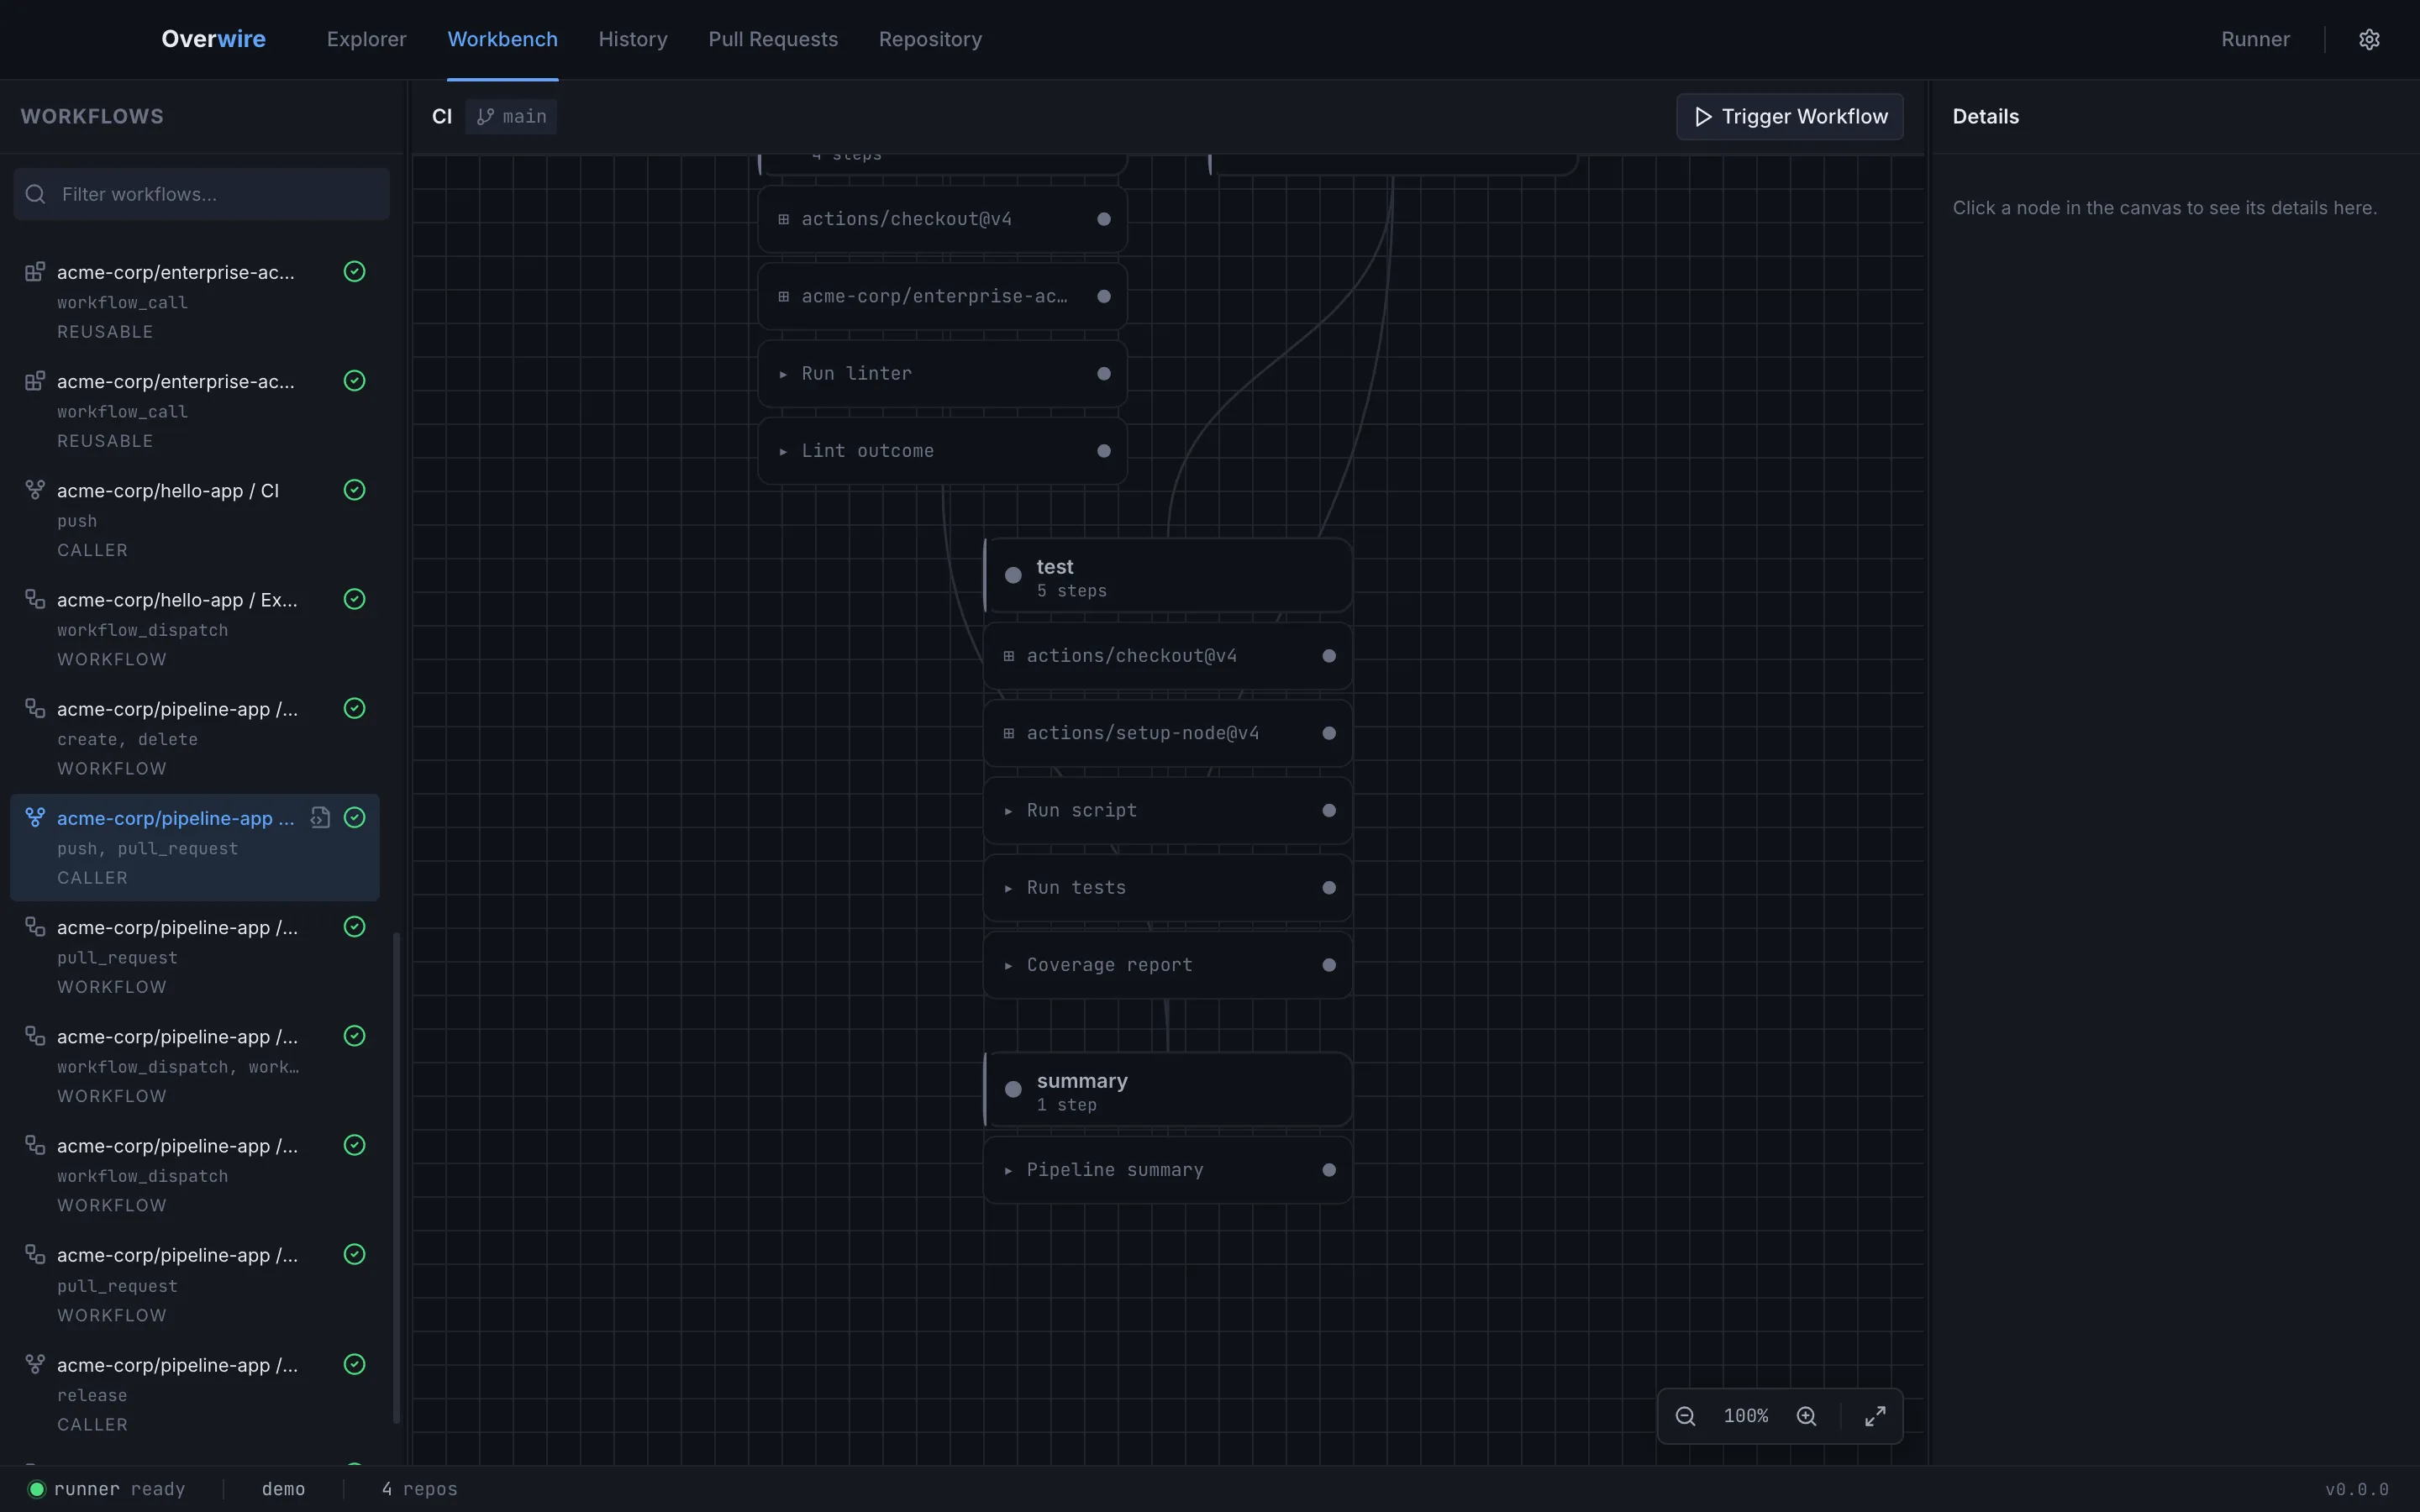Click the workflow icon beside hello-app / CI
2420x1512 pixels.
35,490
